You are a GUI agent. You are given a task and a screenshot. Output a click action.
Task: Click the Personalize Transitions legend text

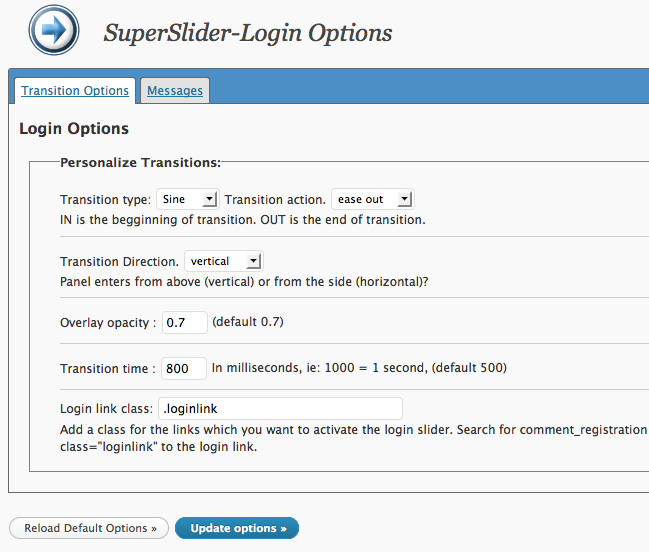140,162
